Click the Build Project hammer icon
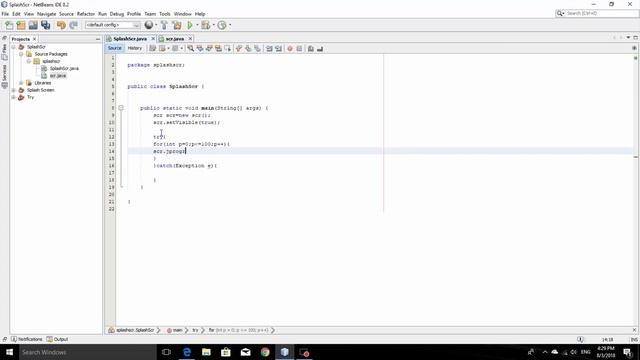The width and height of the screenshot is (640, 360). click(x=164, y=25)
